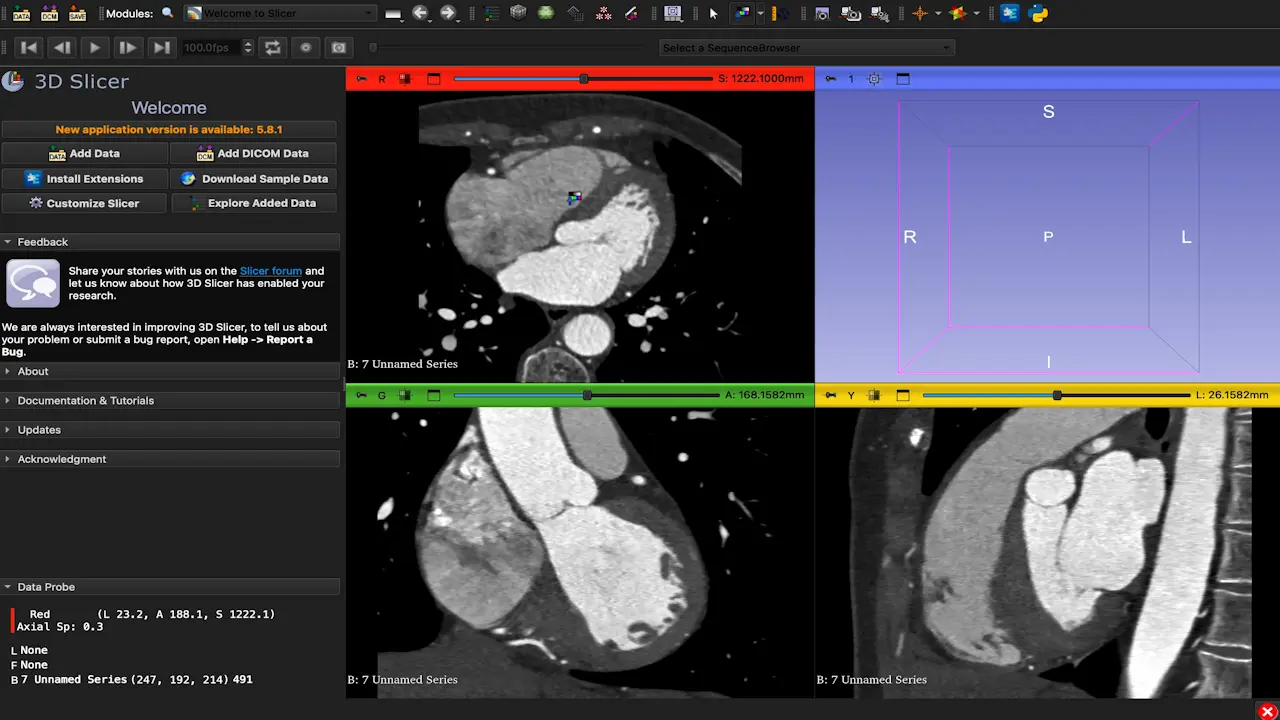Jump to first sequence frame
Screen dimensions: 1280x720
(29, 47)
